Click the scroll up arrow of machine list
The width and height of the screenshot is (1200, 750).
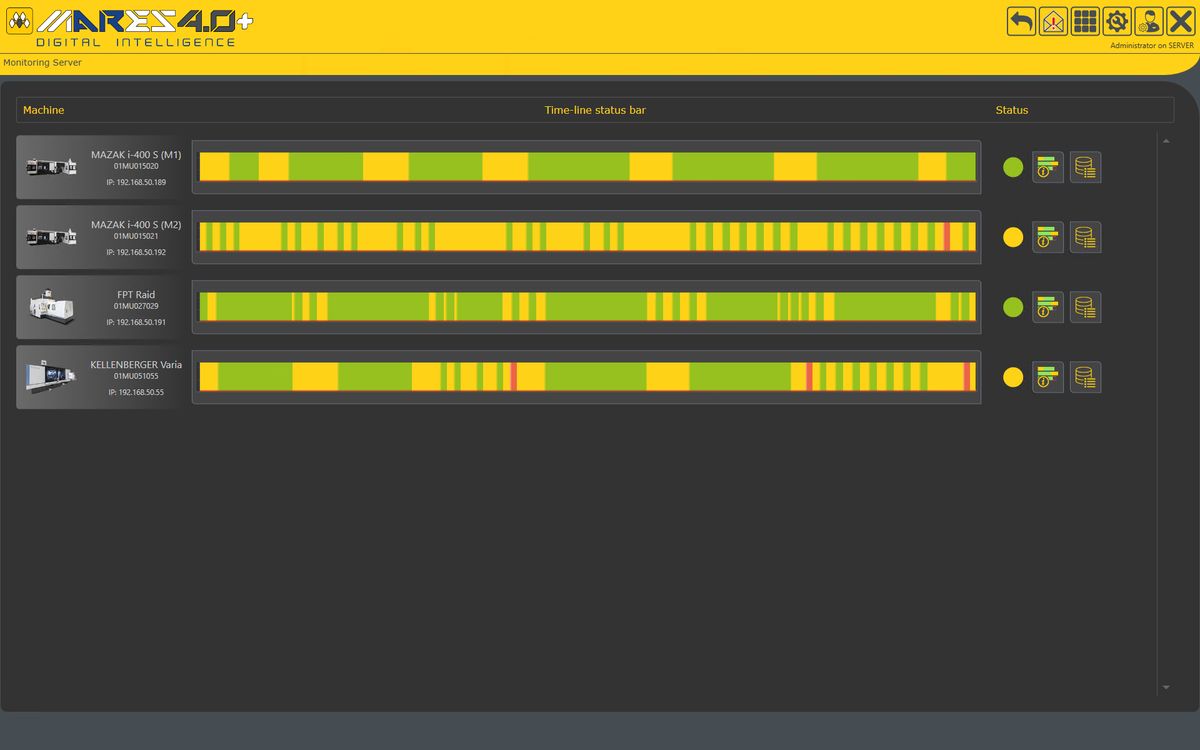tap(1165, 141)
